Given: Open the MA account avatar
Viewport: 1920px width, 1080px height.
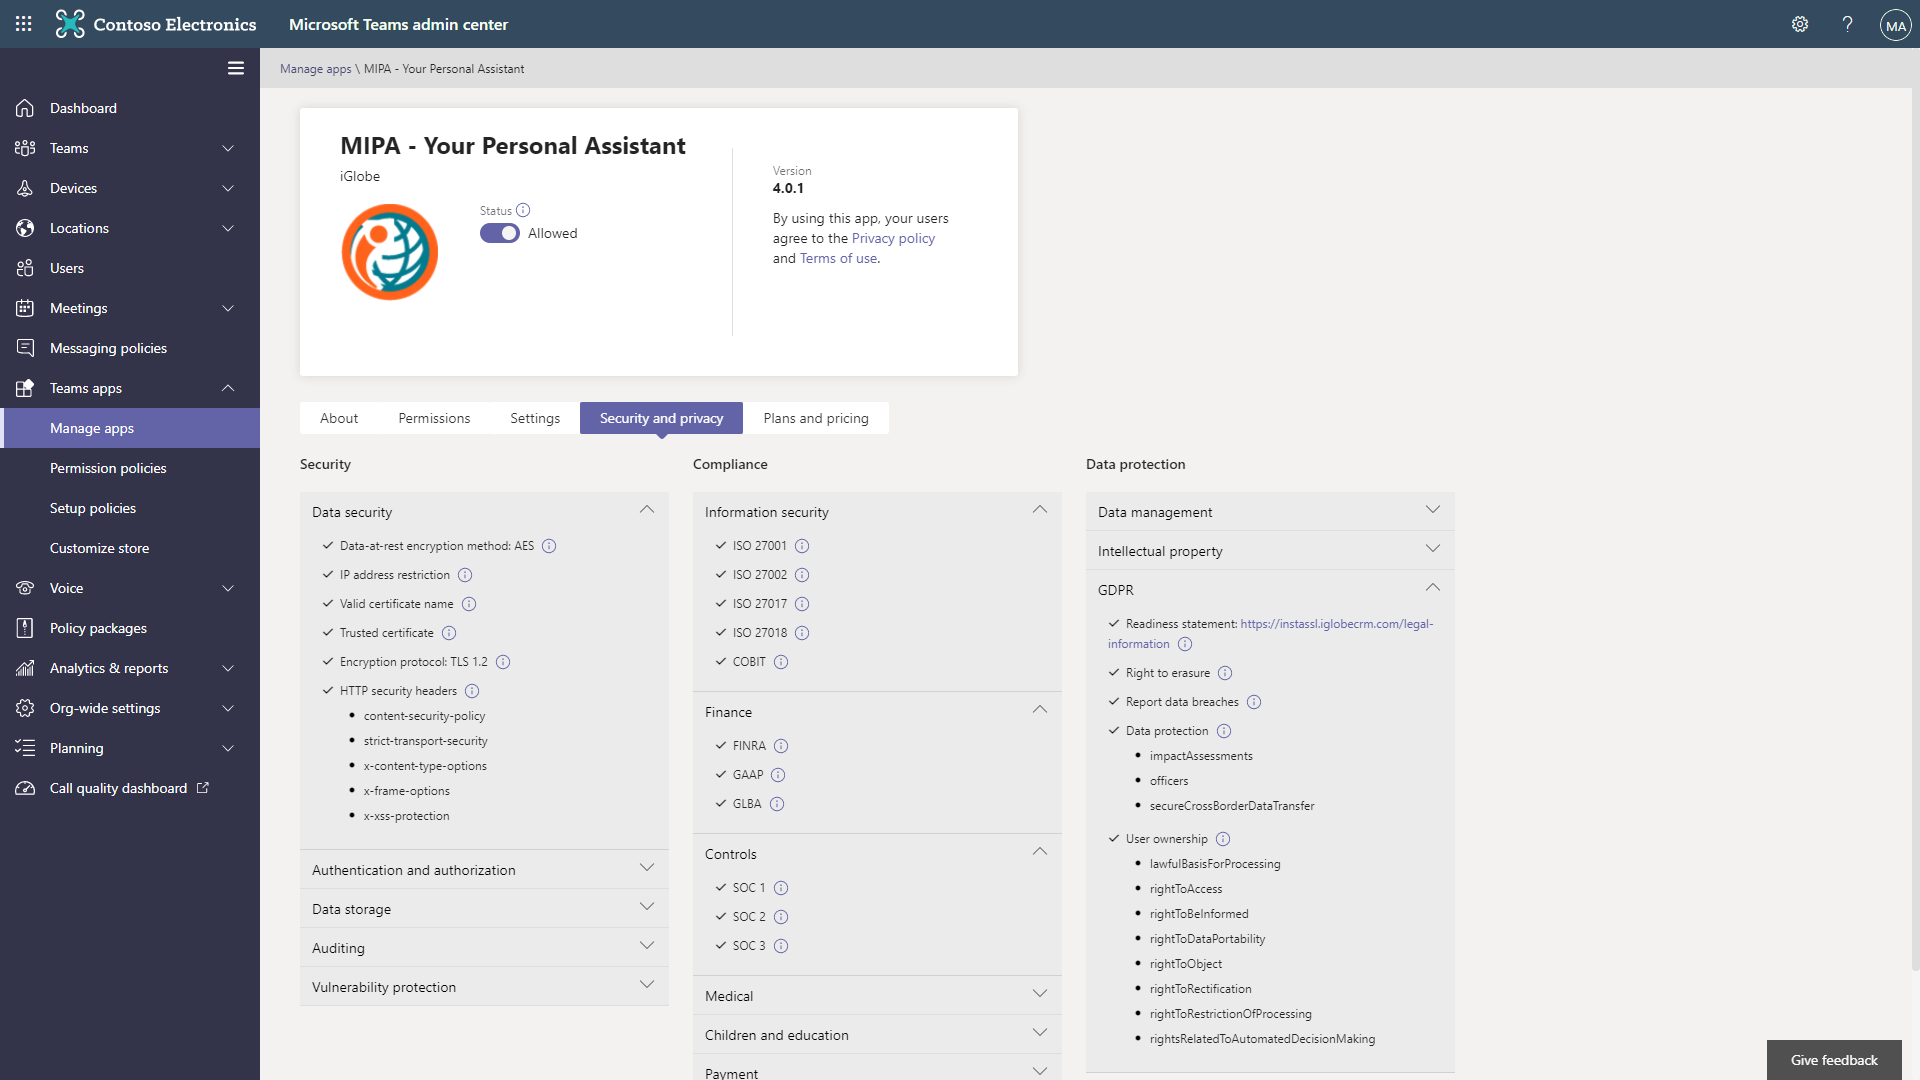Looking at the screenshot, I should coord(1895,25).
